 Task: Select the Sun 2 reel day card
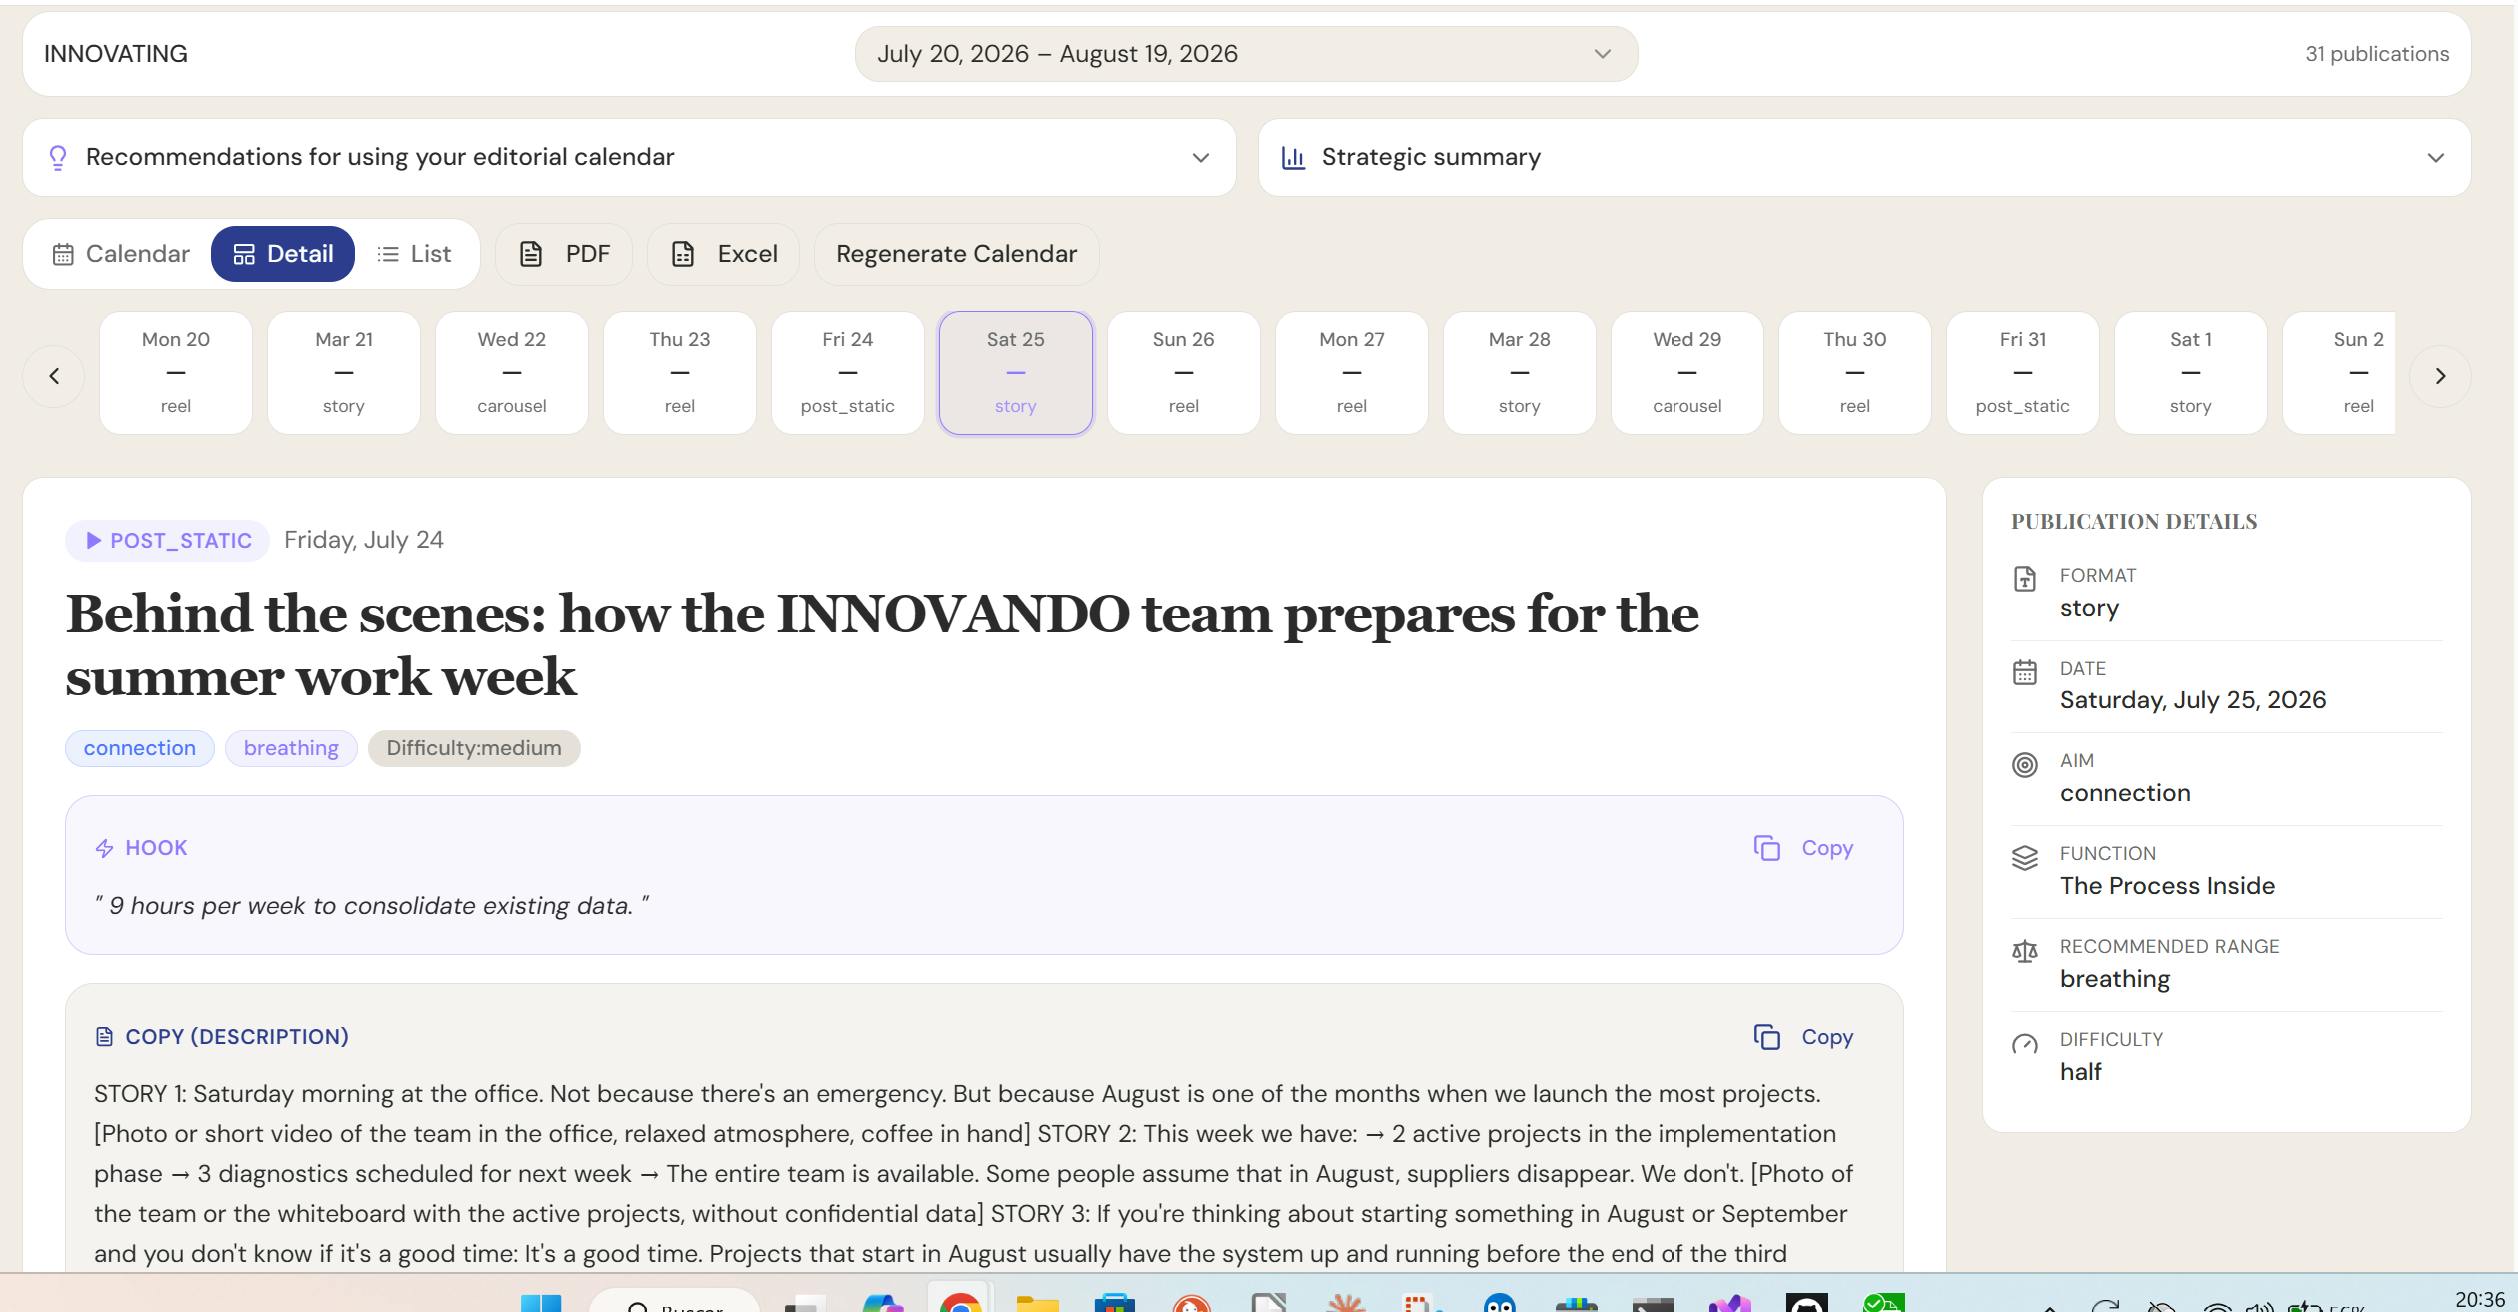pyautogui.click(x=2339, y=373)
